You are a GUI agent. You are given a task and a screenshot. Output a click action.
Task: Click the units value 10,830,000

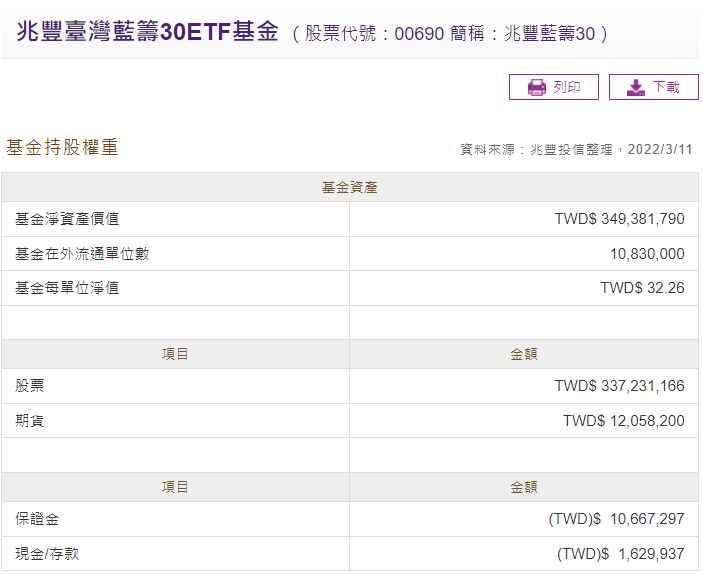coord(647,254)
